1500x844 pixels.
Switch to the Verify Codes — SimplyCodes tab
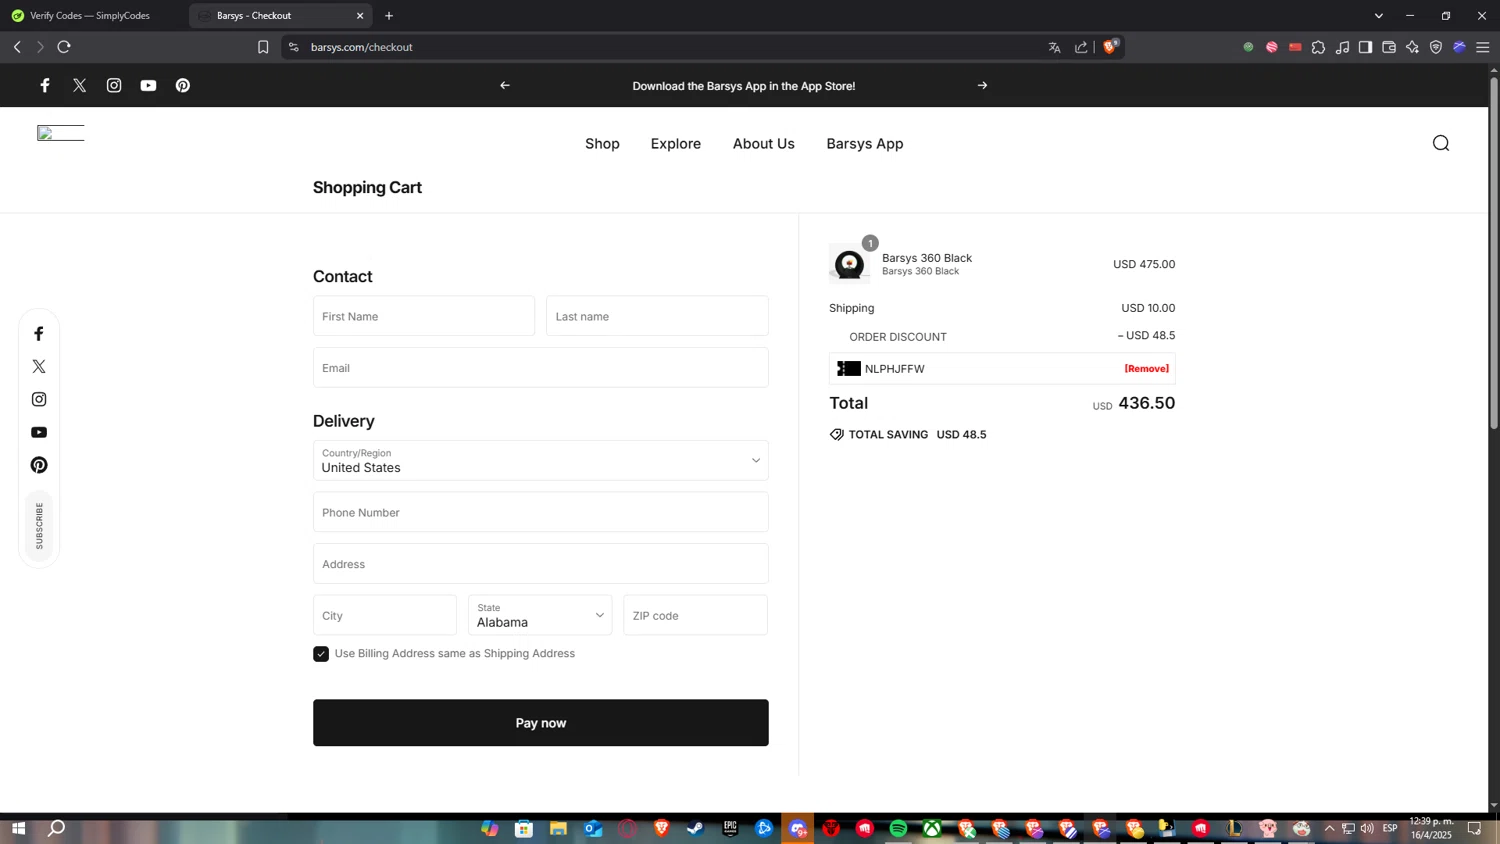tap(90, 16)
